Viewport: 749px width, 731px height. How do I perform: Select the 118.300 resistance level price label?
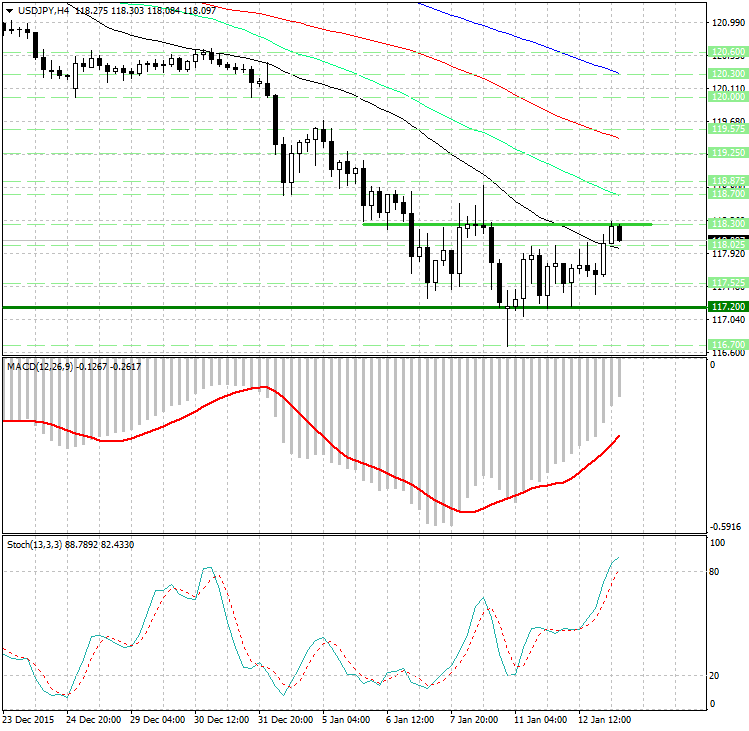(728, 224)
